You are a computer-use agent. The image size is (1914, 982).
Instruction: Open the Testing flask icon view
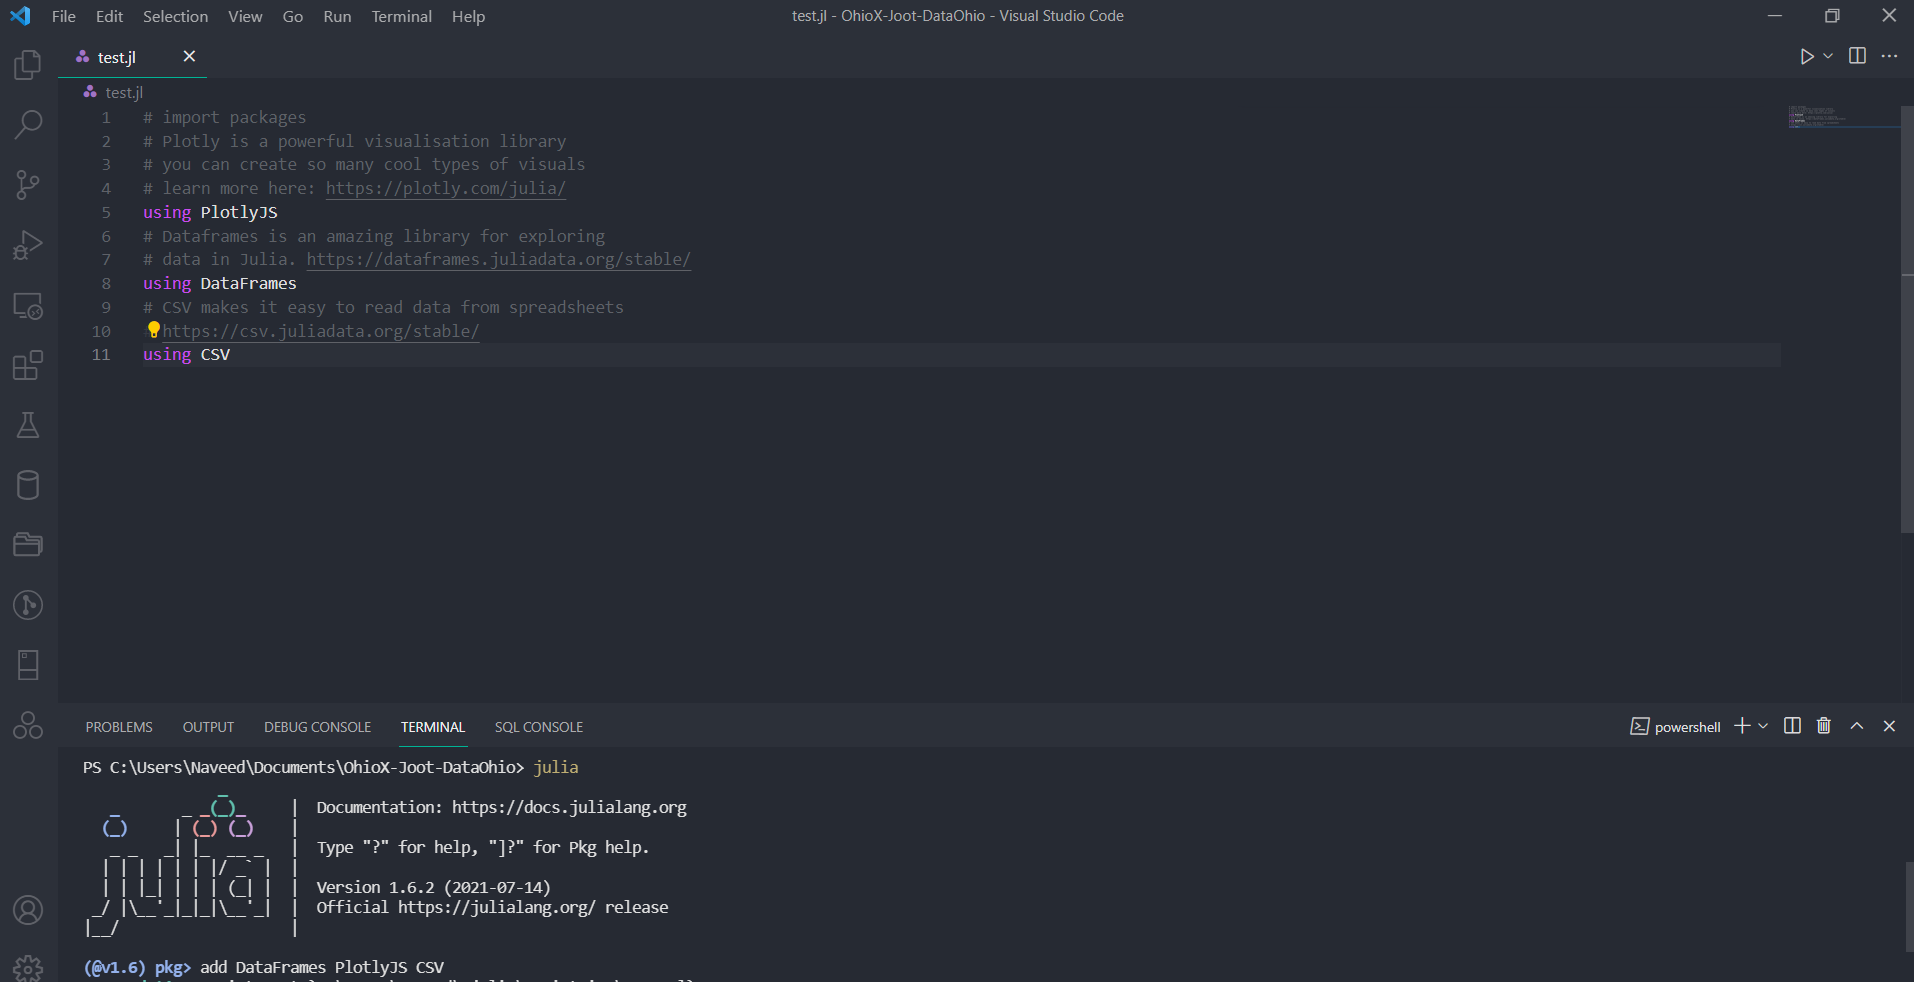click(28, 425)
